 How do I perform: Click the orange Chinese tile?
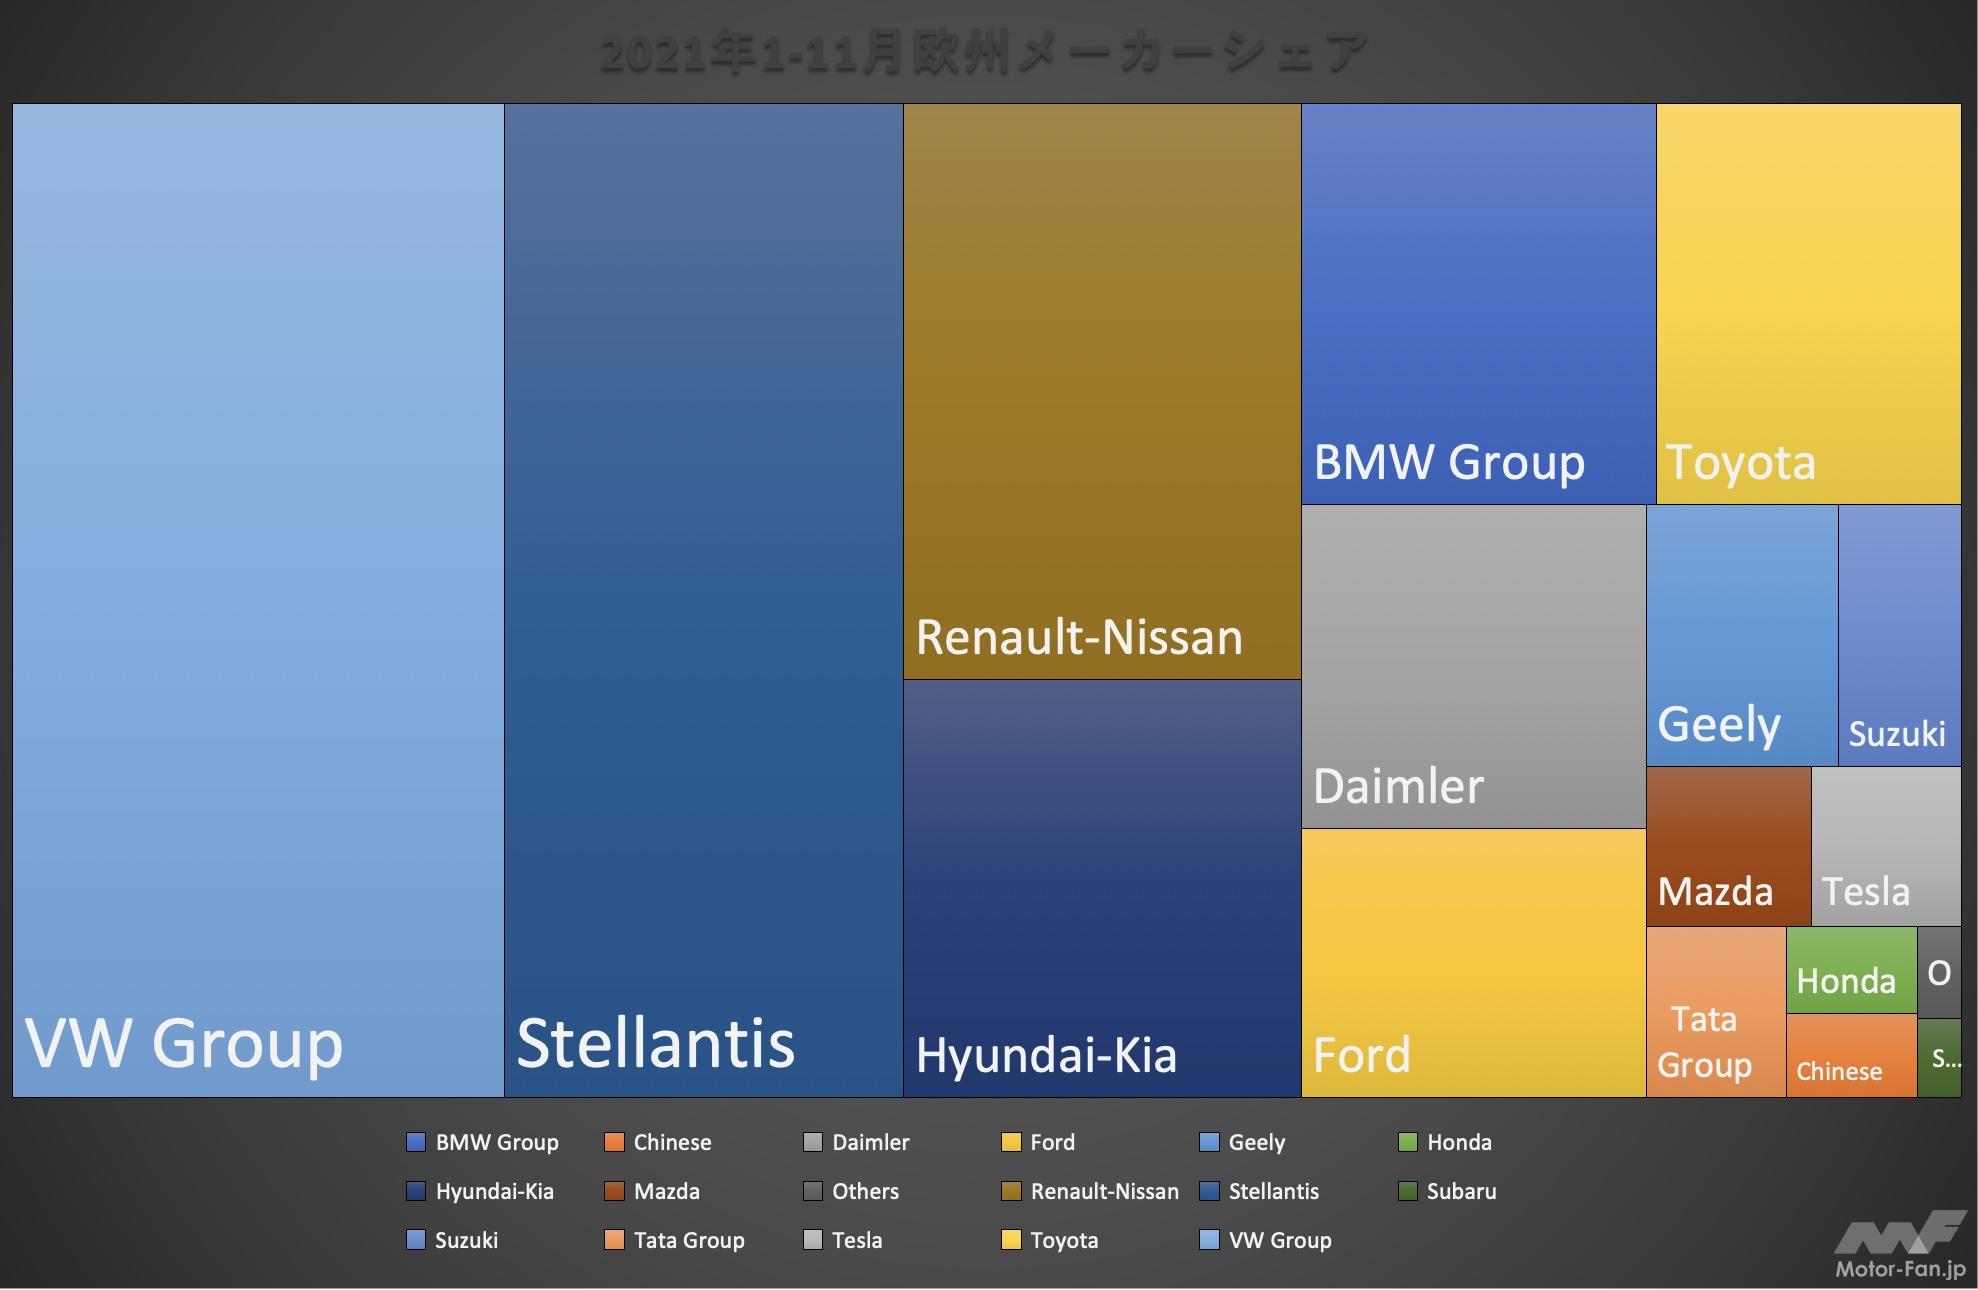[x=1850, y=1055]
